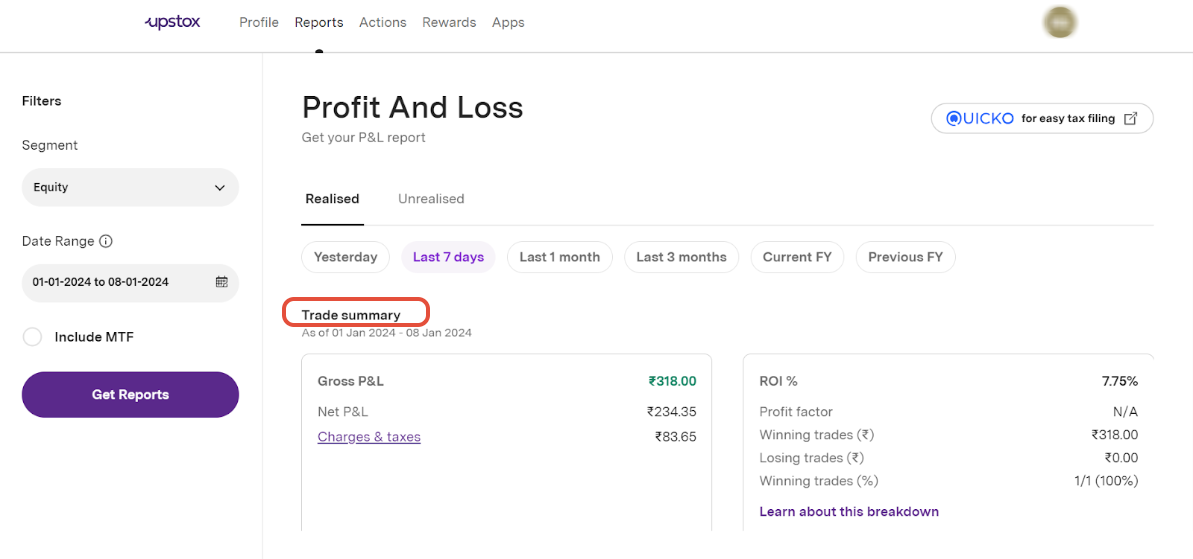Click the date range input field

pyautogui.click(x=130, y=282)
